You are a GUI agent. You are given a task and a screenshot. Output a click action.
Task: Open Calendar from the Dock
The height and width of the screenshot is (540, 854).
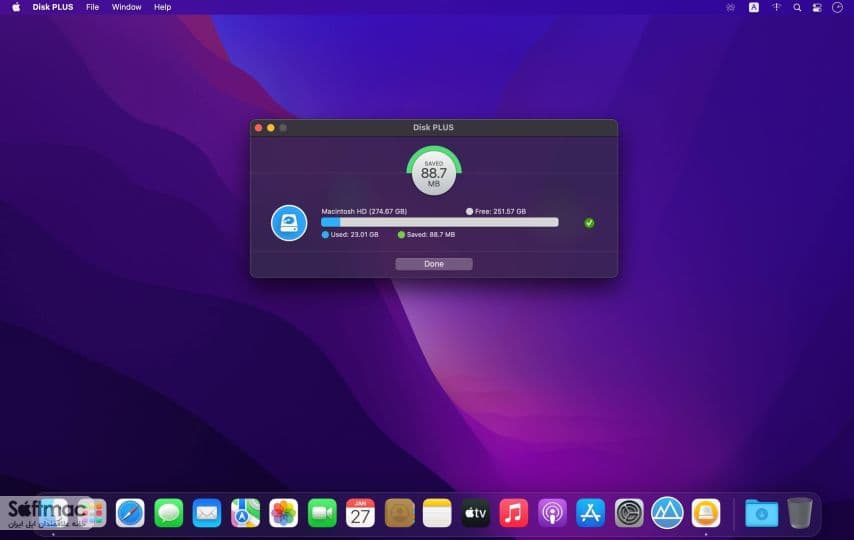361,513
